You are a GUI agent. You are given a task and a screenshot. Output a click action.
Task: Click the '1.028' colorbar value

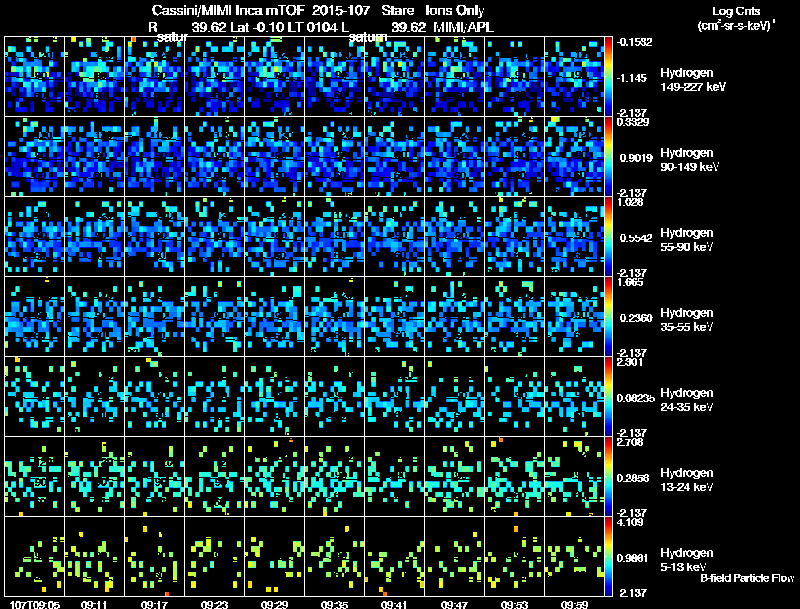[x=630, y=202]
